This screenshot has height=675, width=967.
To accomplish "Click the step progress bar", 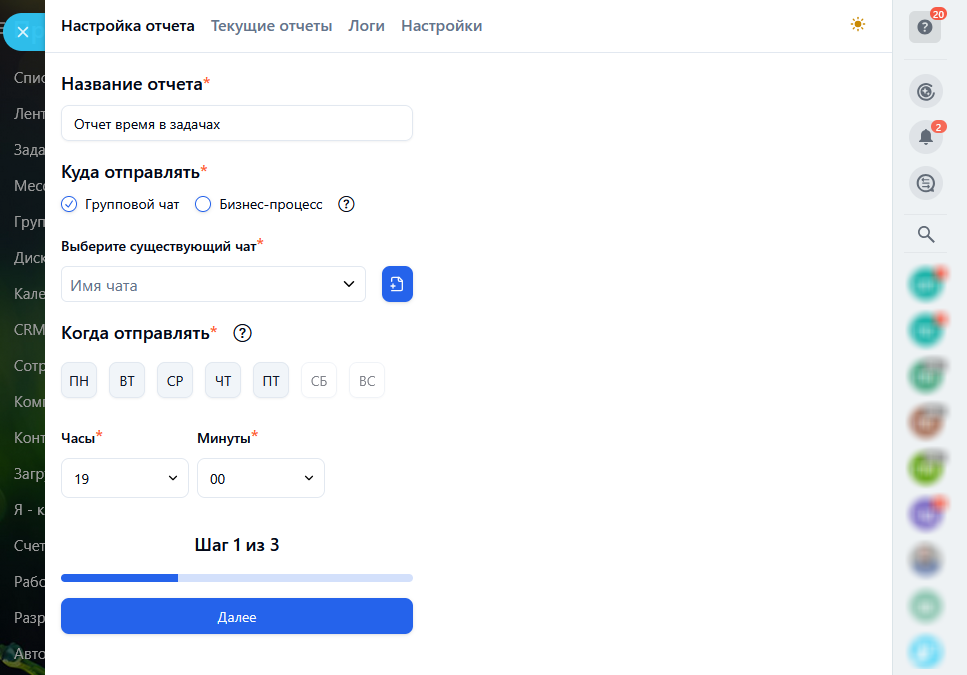I will 237,578.
